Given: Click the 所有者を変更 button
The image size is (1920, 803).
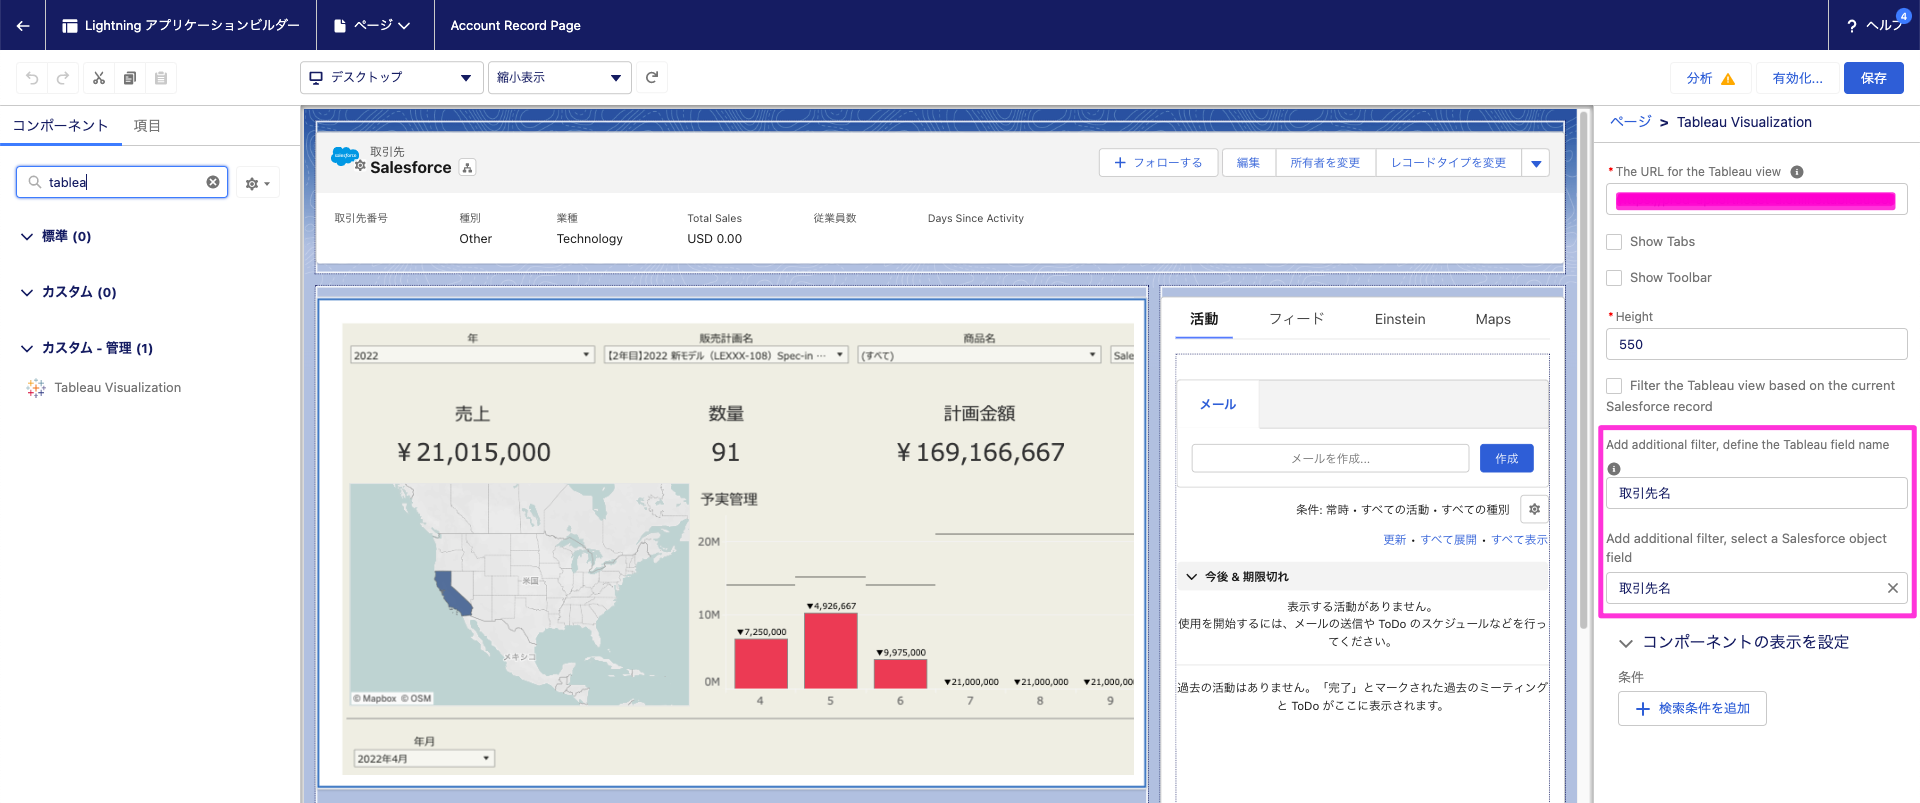Looking at the screenshot, I should [1325, 163].
